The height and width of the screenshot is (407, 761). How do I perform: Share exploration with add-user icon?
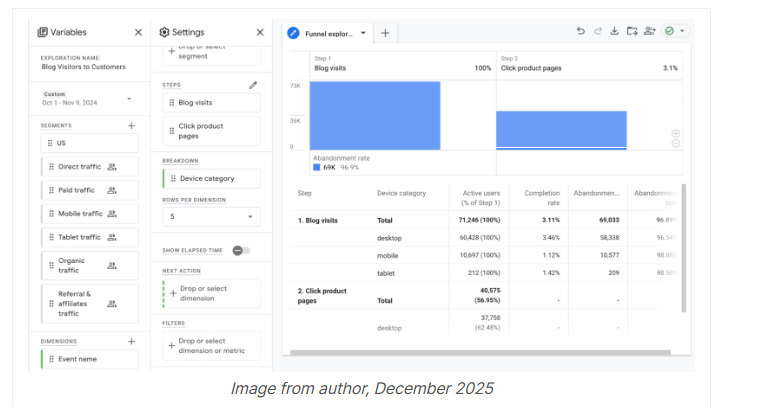pyautogui.click(x=650, y=32)
